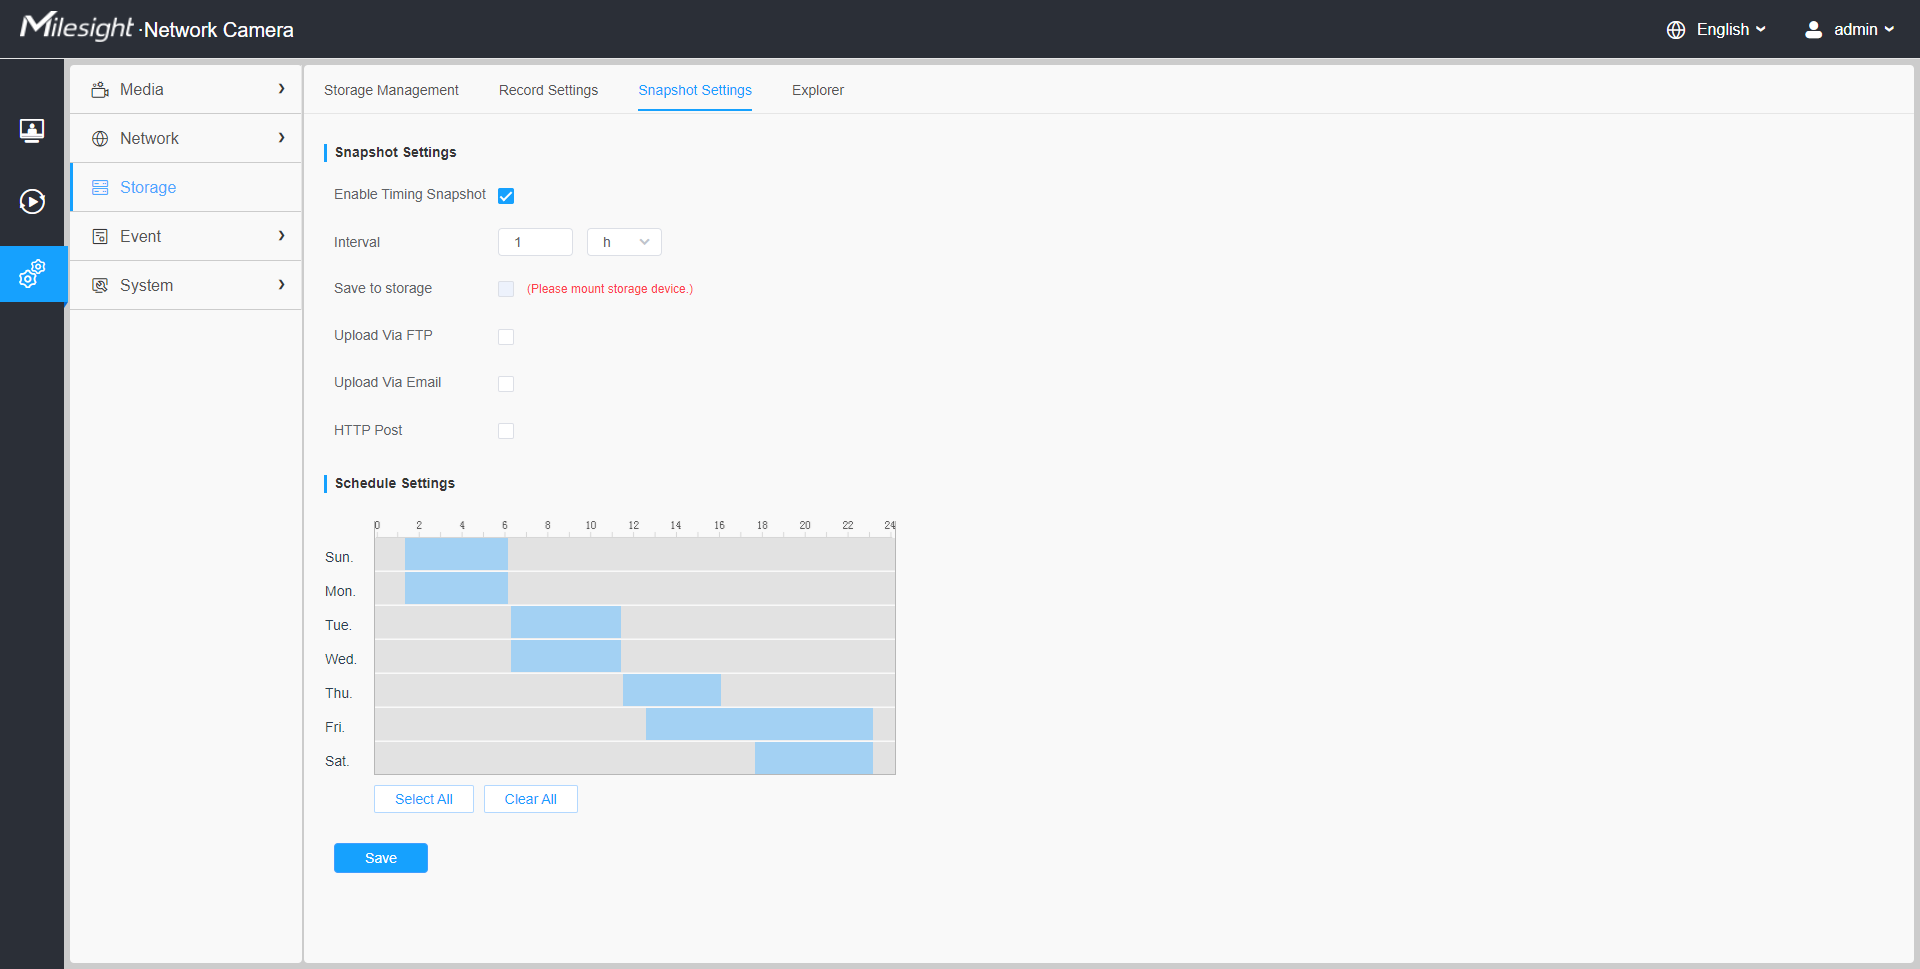The image size is (1920, 969).
Task: Click the Media camera icon
Action: 100,90
